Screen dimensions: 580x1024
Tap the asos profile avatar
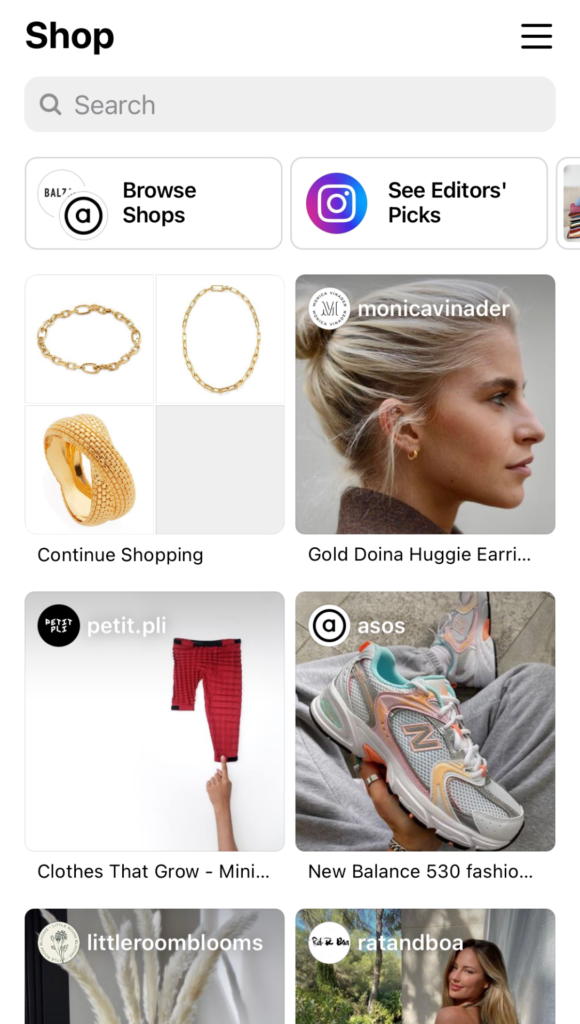[329, 626]
